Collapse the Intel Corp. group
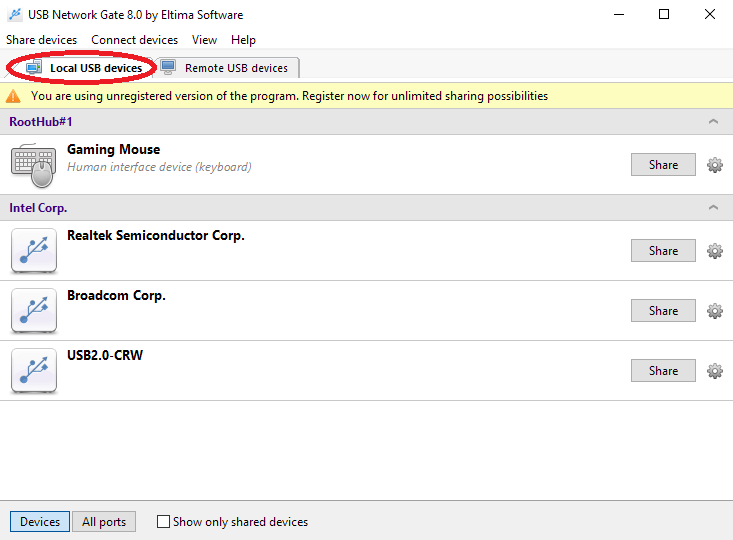This screenshot has width=733, height=540. pyautogui.click(x=713, y=208)
